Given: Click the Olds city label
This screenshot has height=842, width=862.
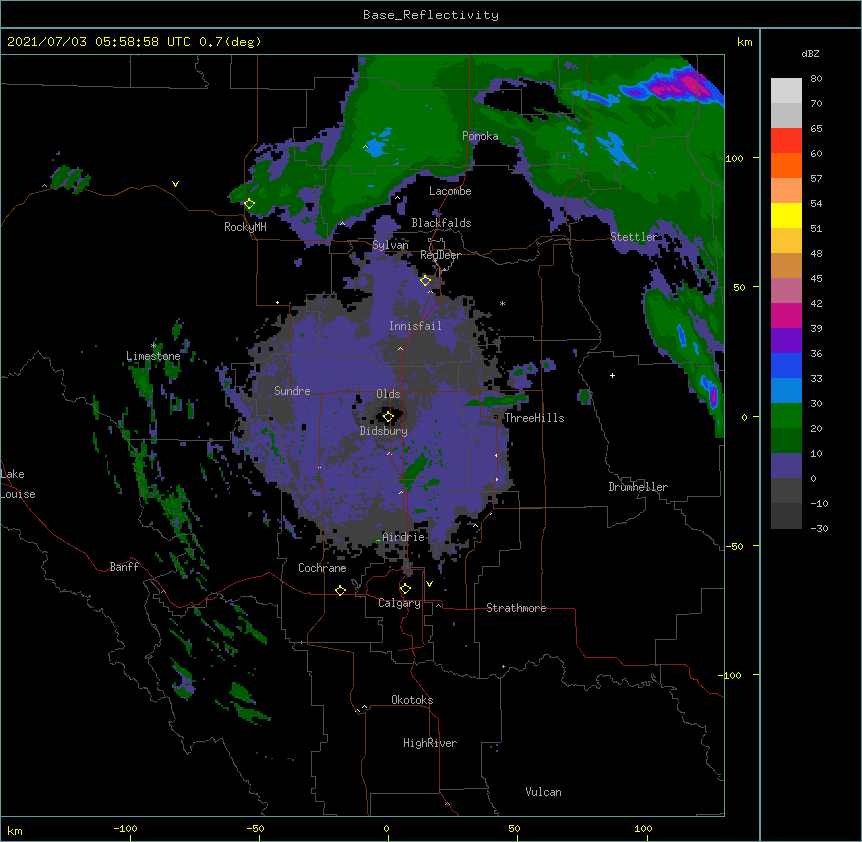Looking at the screenshot, I should coord(388,394).
